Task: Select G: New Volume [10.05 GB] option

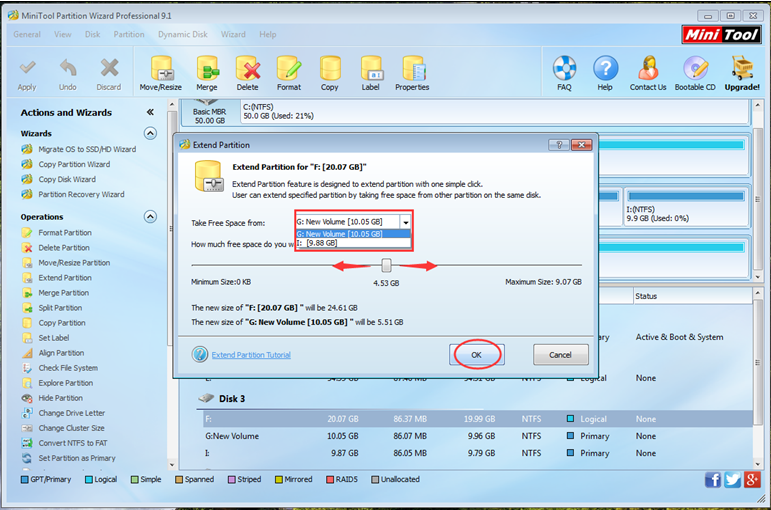Action: (x=353, y=234)
